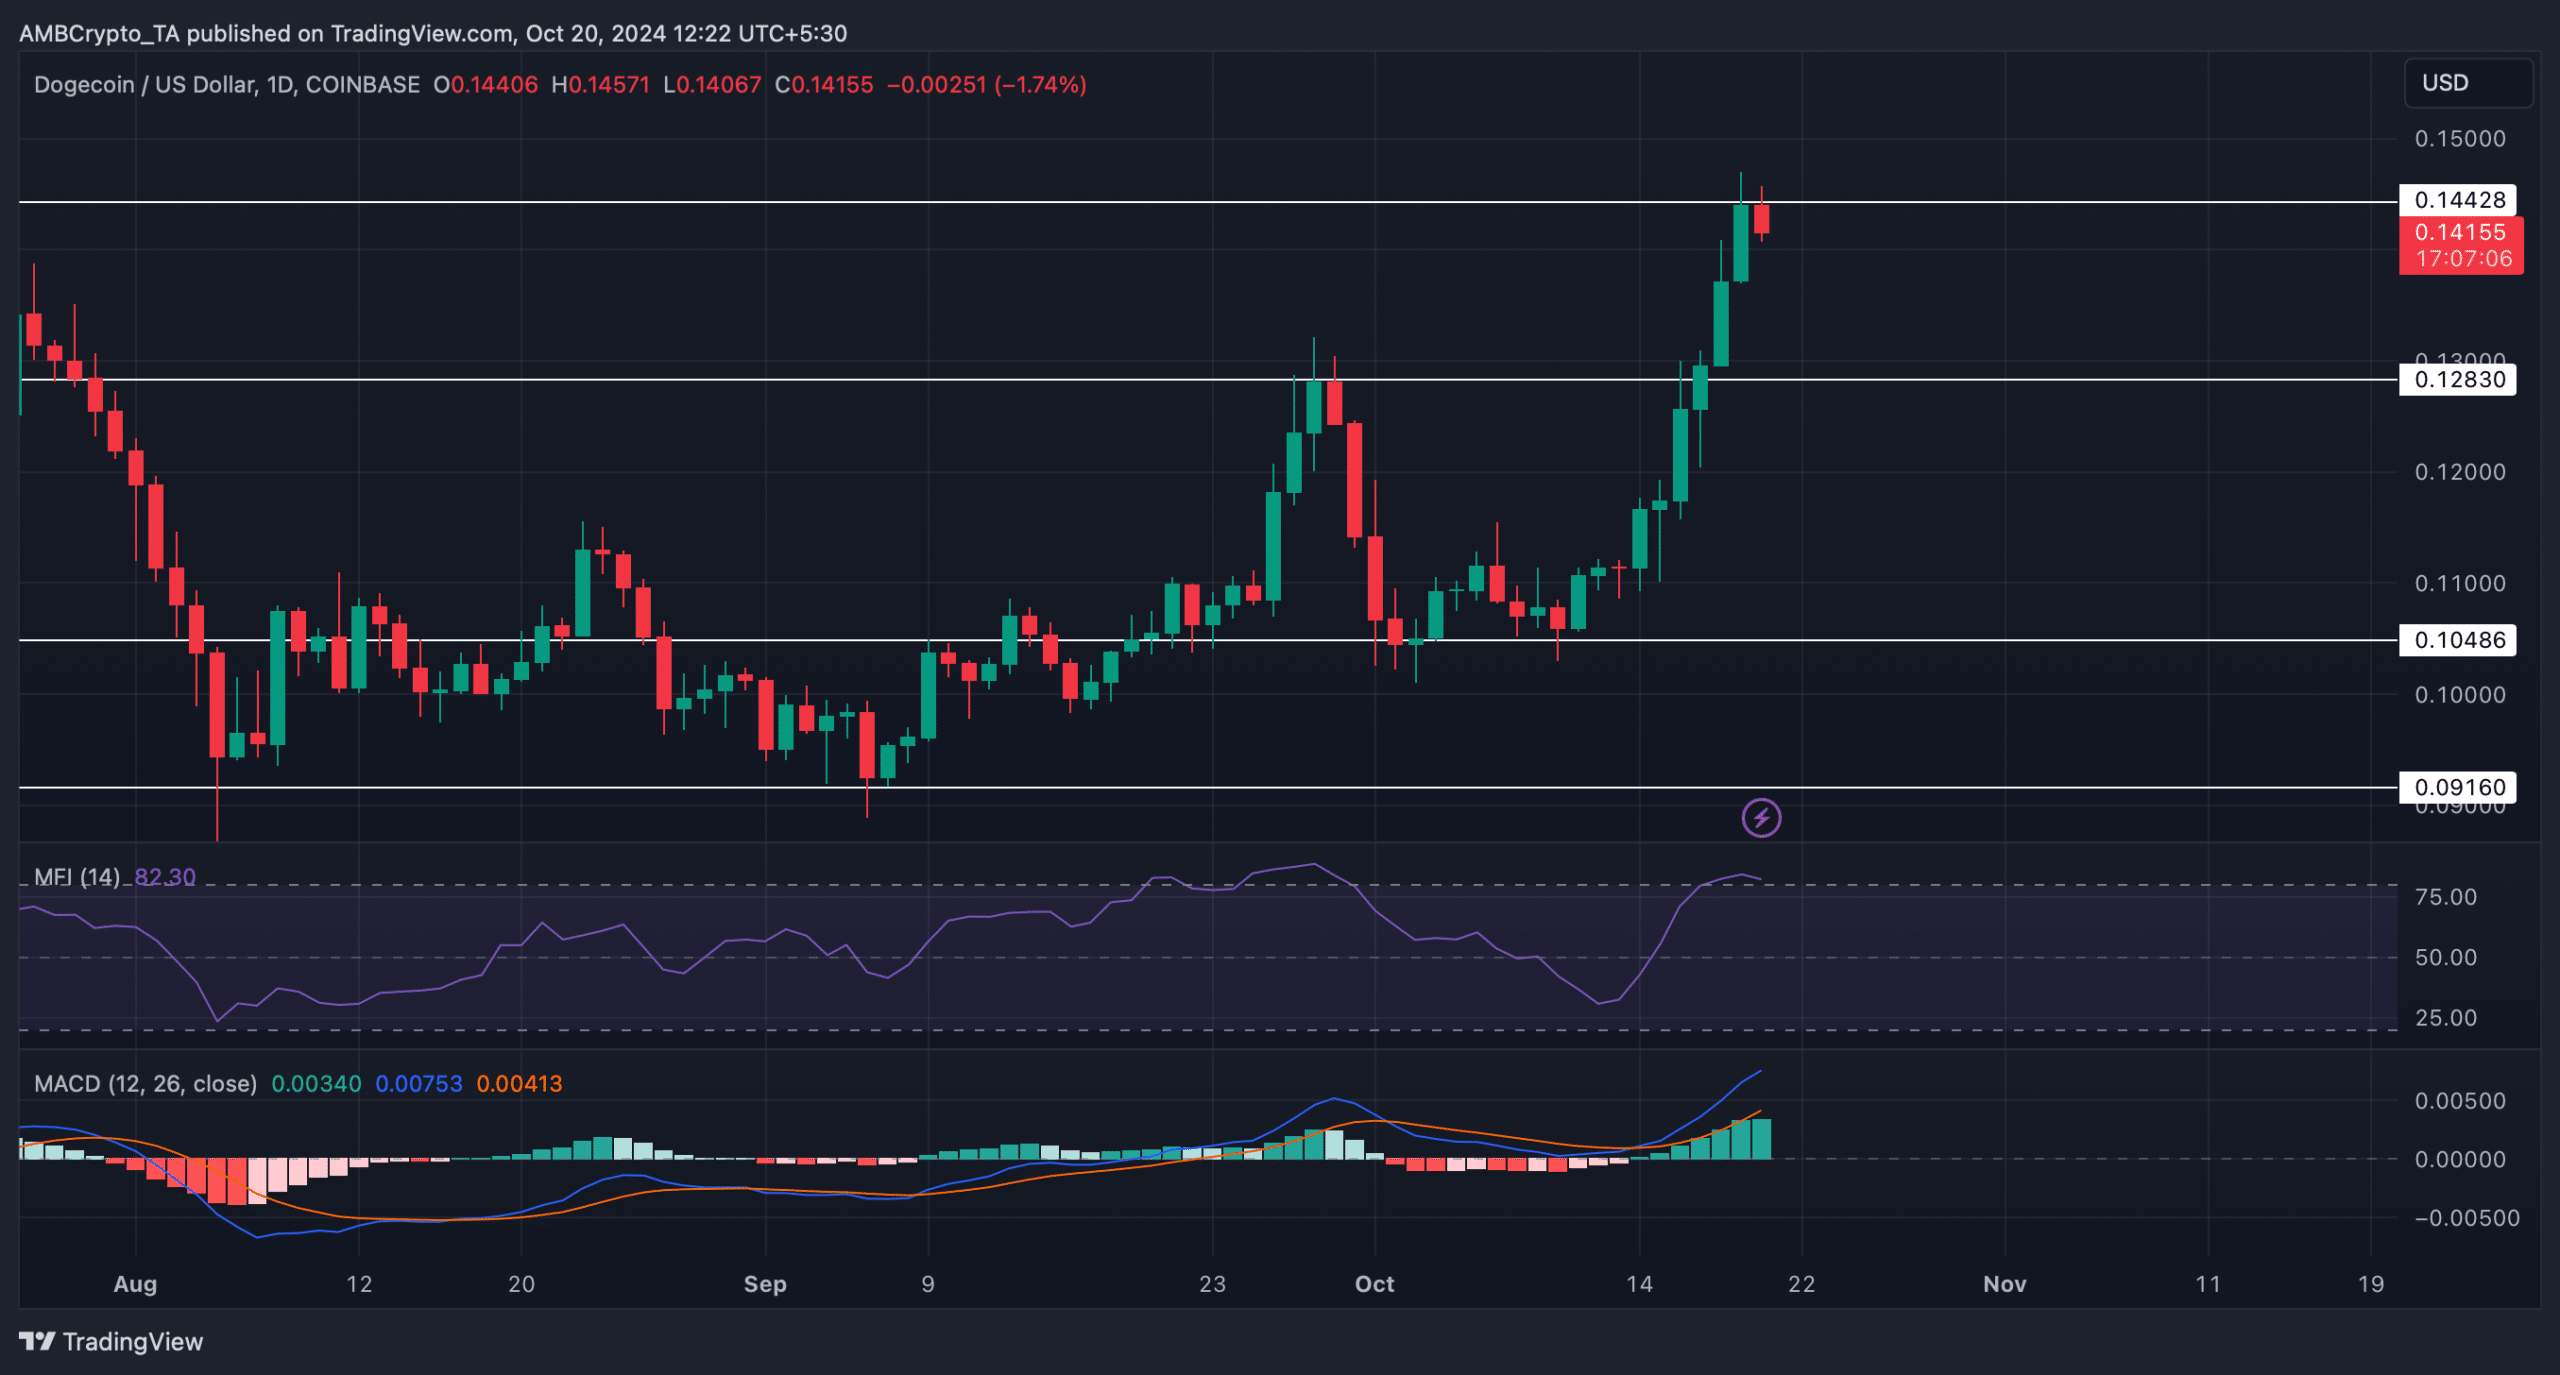Click the MACD signal value 0.00413
Screen dimensions: 2560x1375
pyautogui.click(x=519, y=1084)
